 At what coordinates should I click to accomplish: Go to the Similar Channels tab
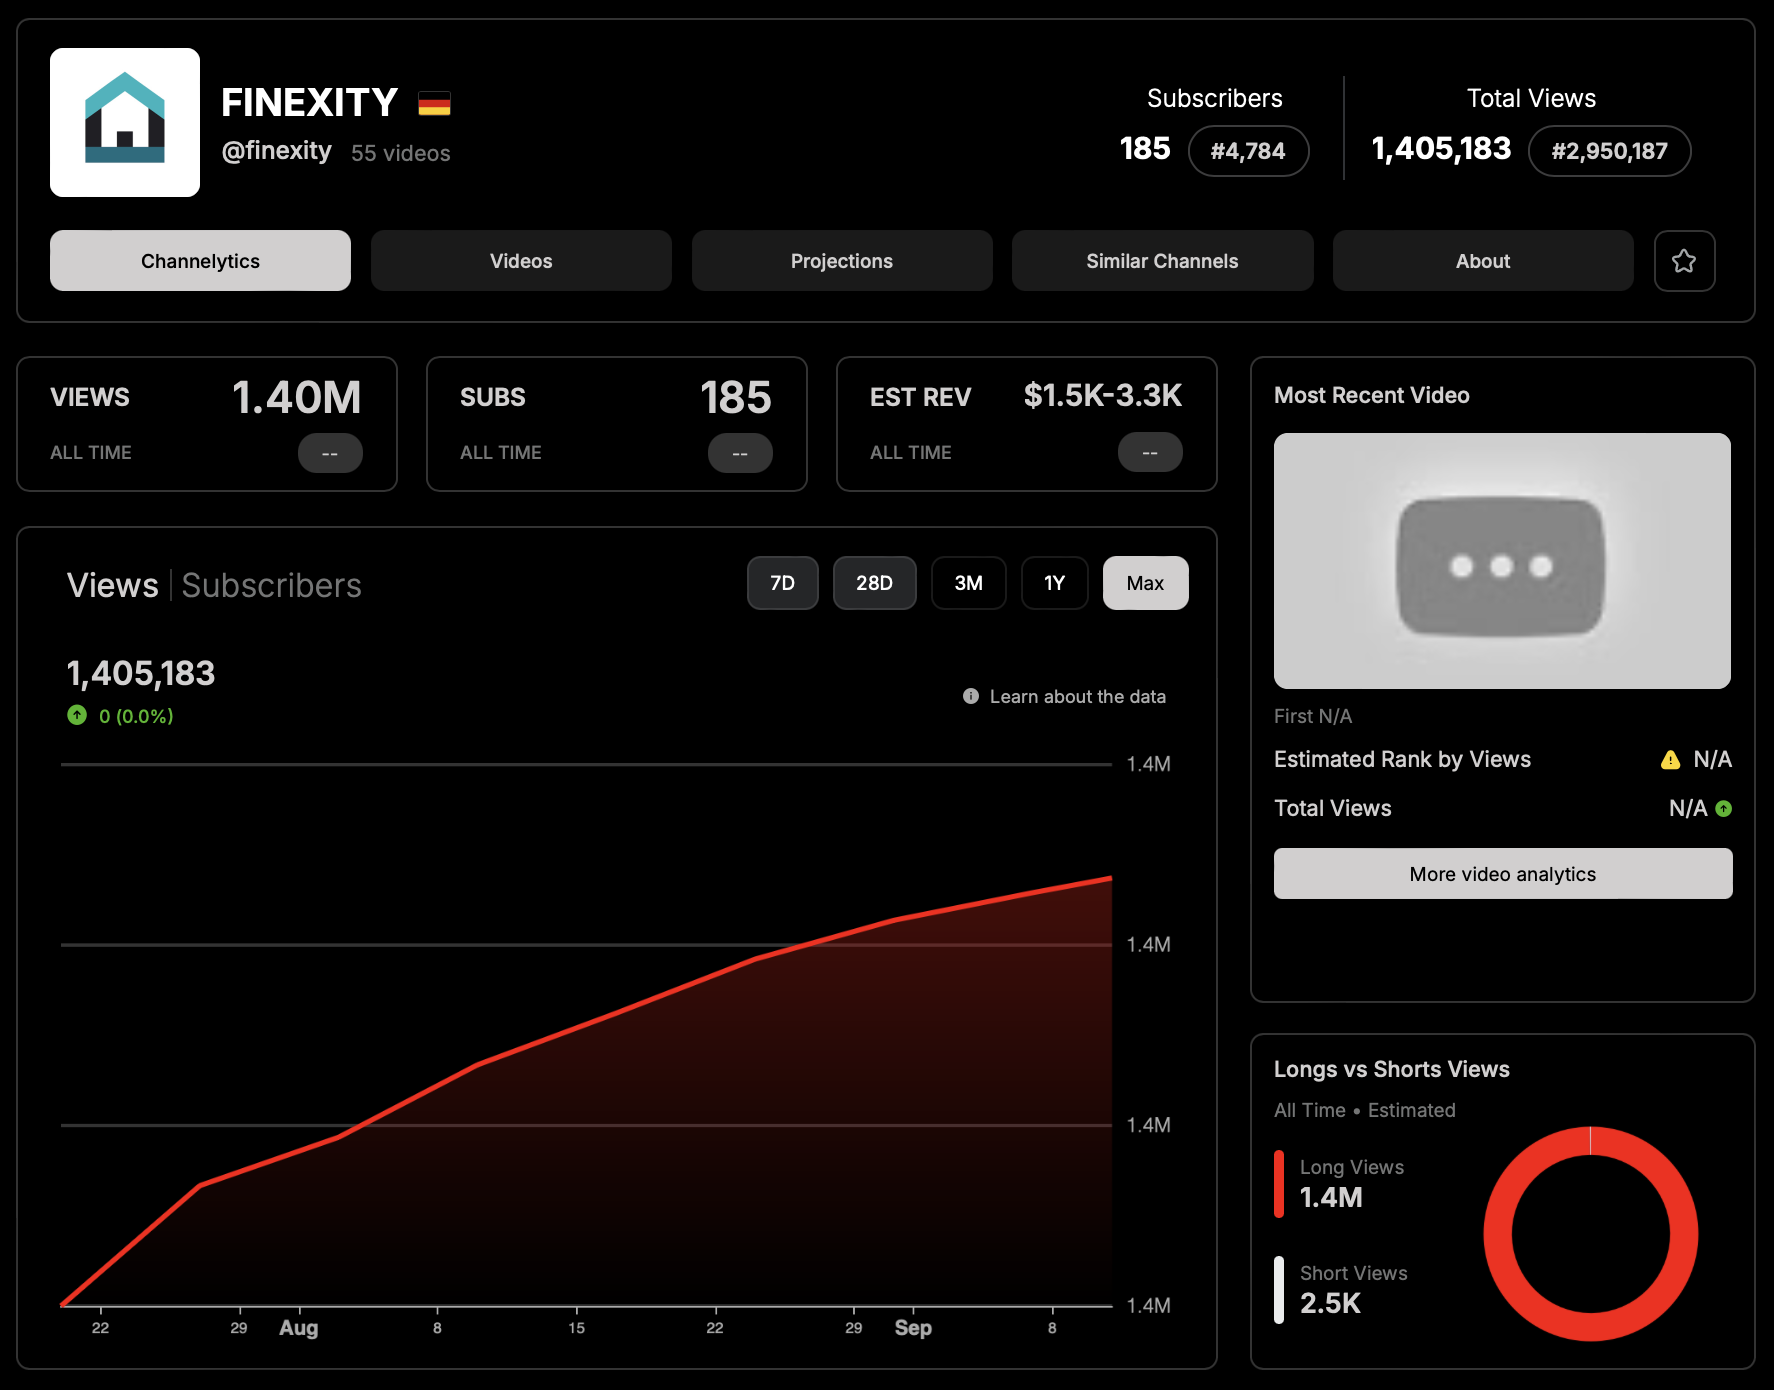(1162, 261)
